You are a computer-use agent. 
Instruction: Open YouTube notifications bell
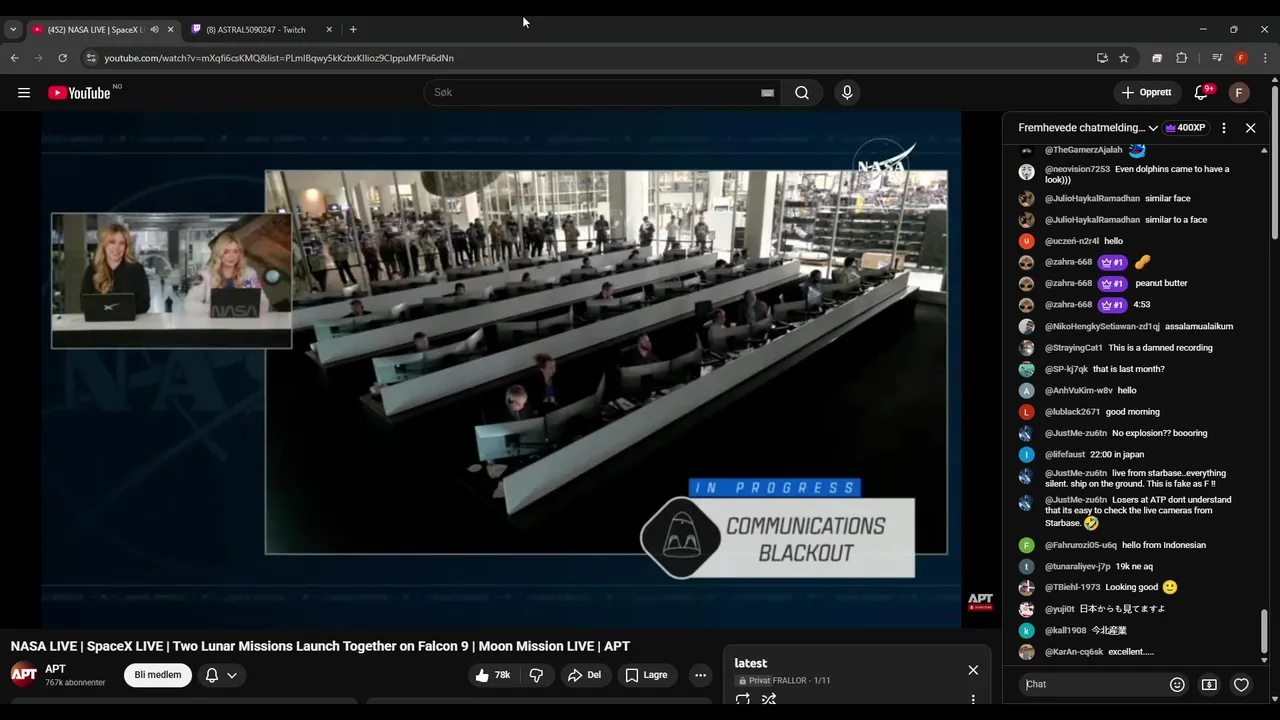pyautogui.click(x=1202, y=93)
